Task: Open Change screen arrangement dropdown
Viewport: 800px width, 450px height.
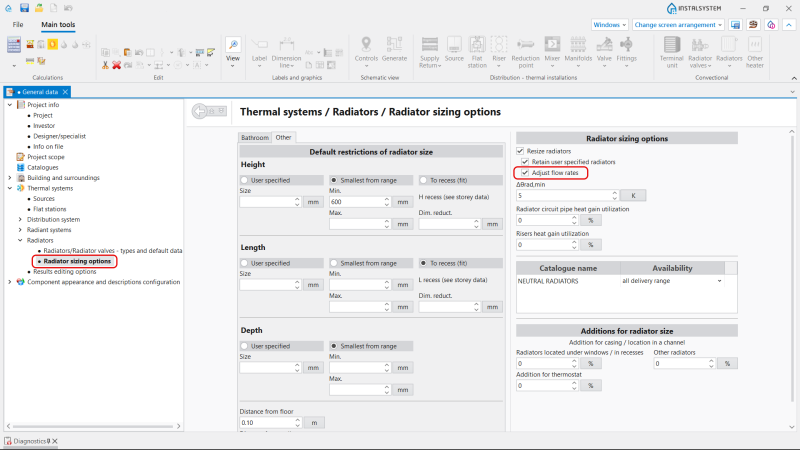Action: pyautogui.click(x=678, y=24)
